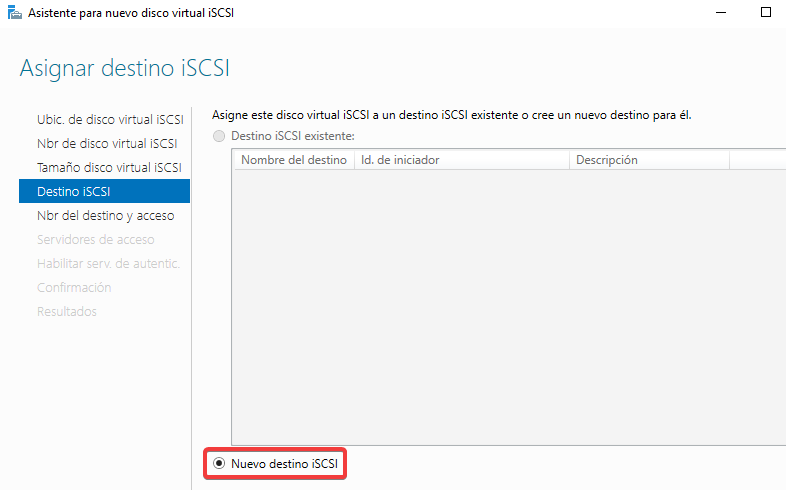
Task: Maximize the wizard window
Action: 766,12
